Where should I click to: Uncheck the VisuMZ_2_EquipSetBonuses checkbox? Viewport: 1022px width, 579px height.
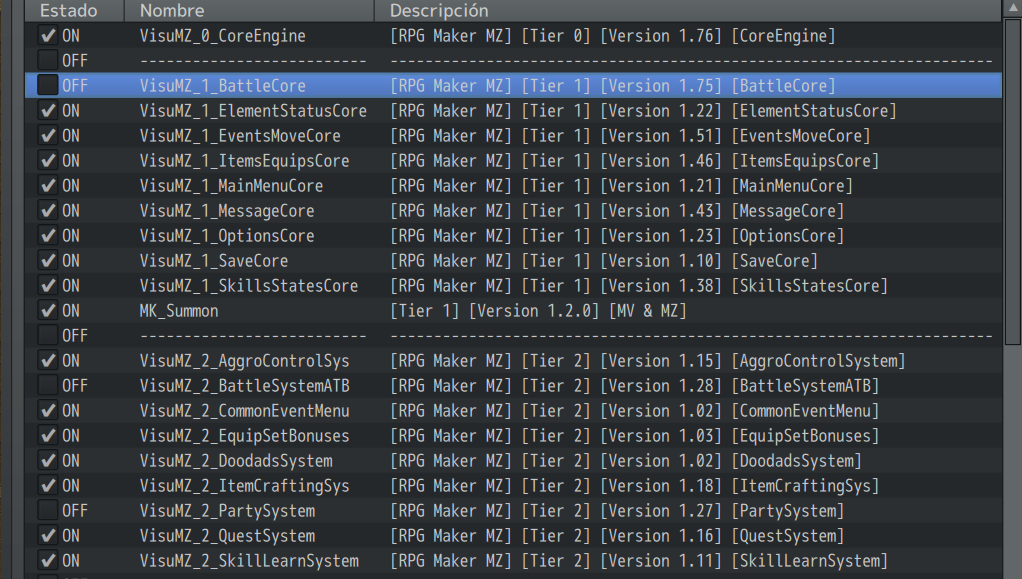tap(48, 436)
